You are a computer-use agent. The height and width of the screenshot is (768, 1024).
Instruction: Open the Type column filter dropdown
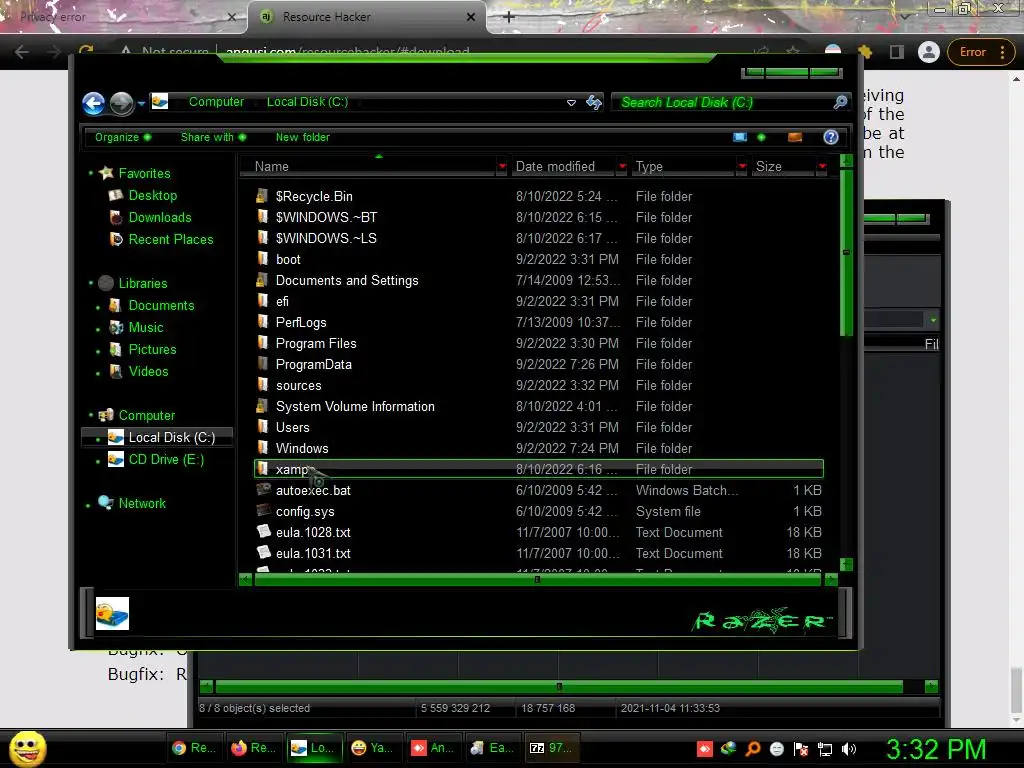[x=742, y=167]
